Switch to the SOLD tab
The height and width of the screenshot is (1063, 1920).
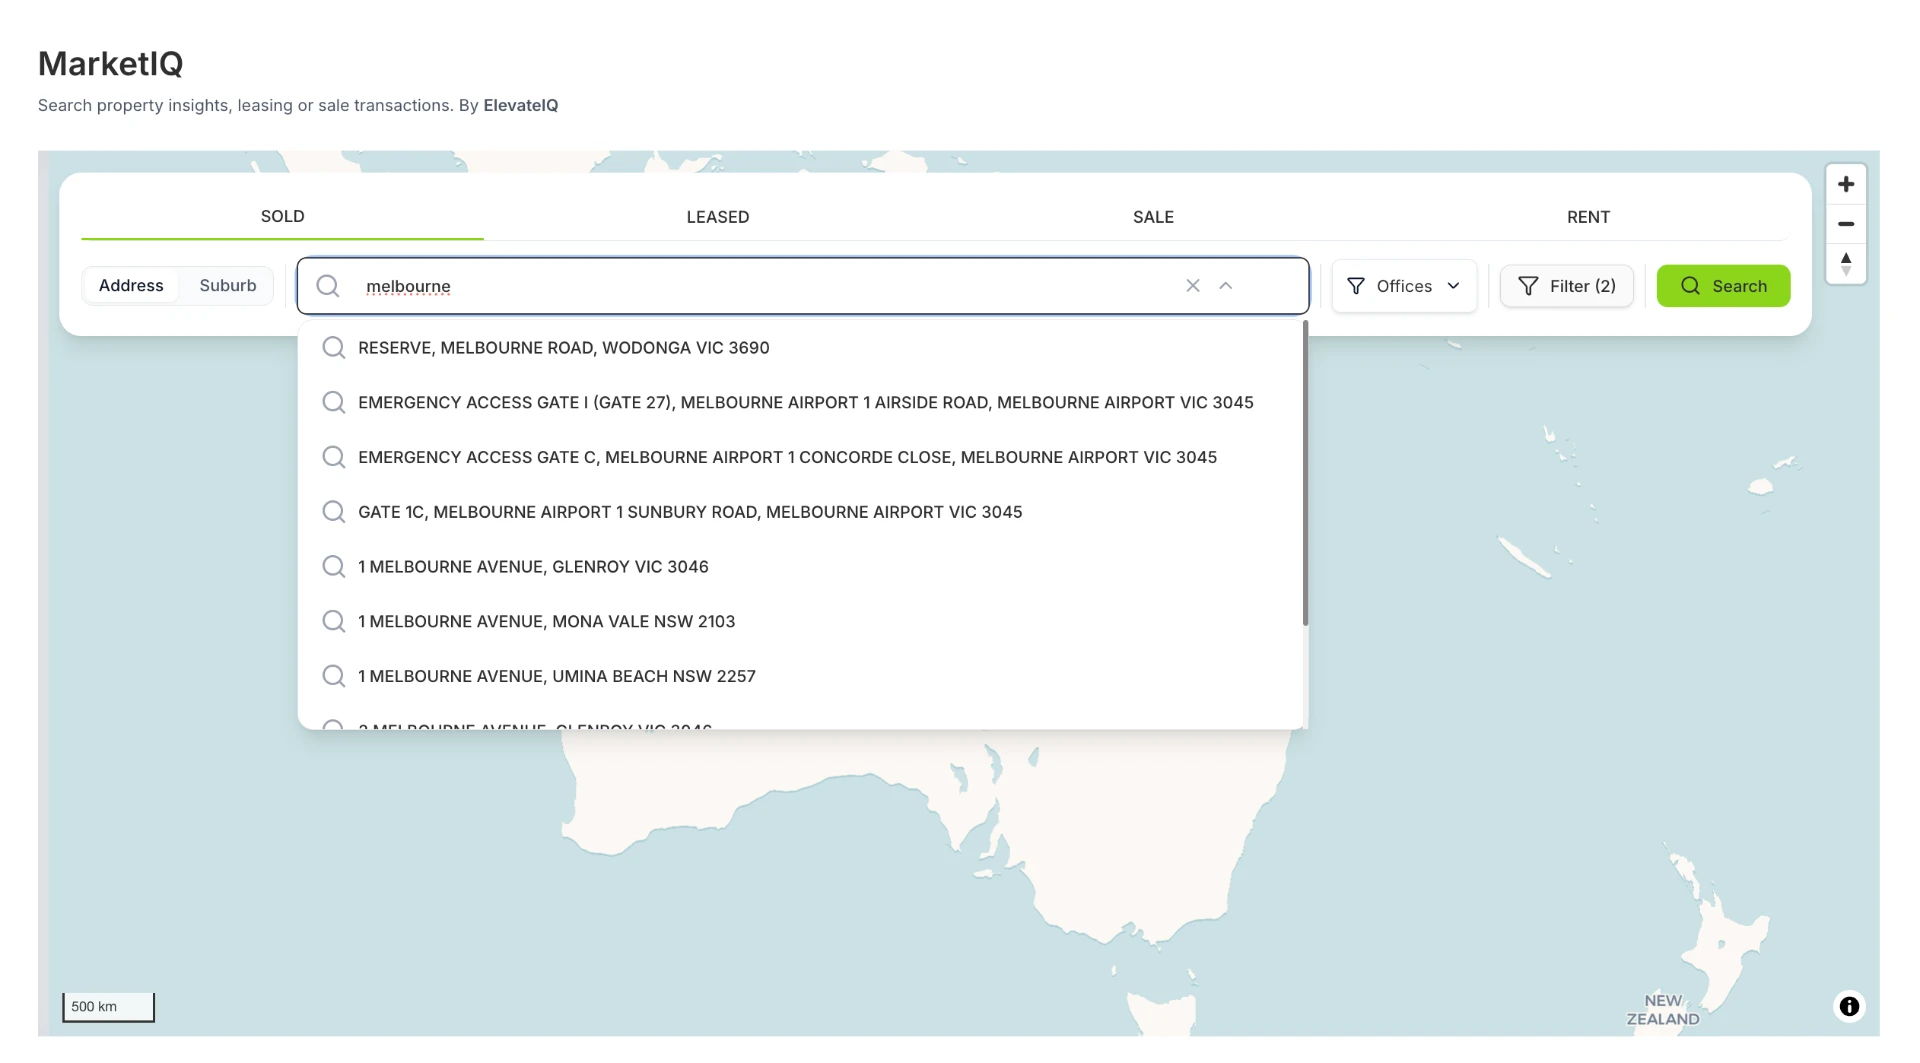[282, 217]
